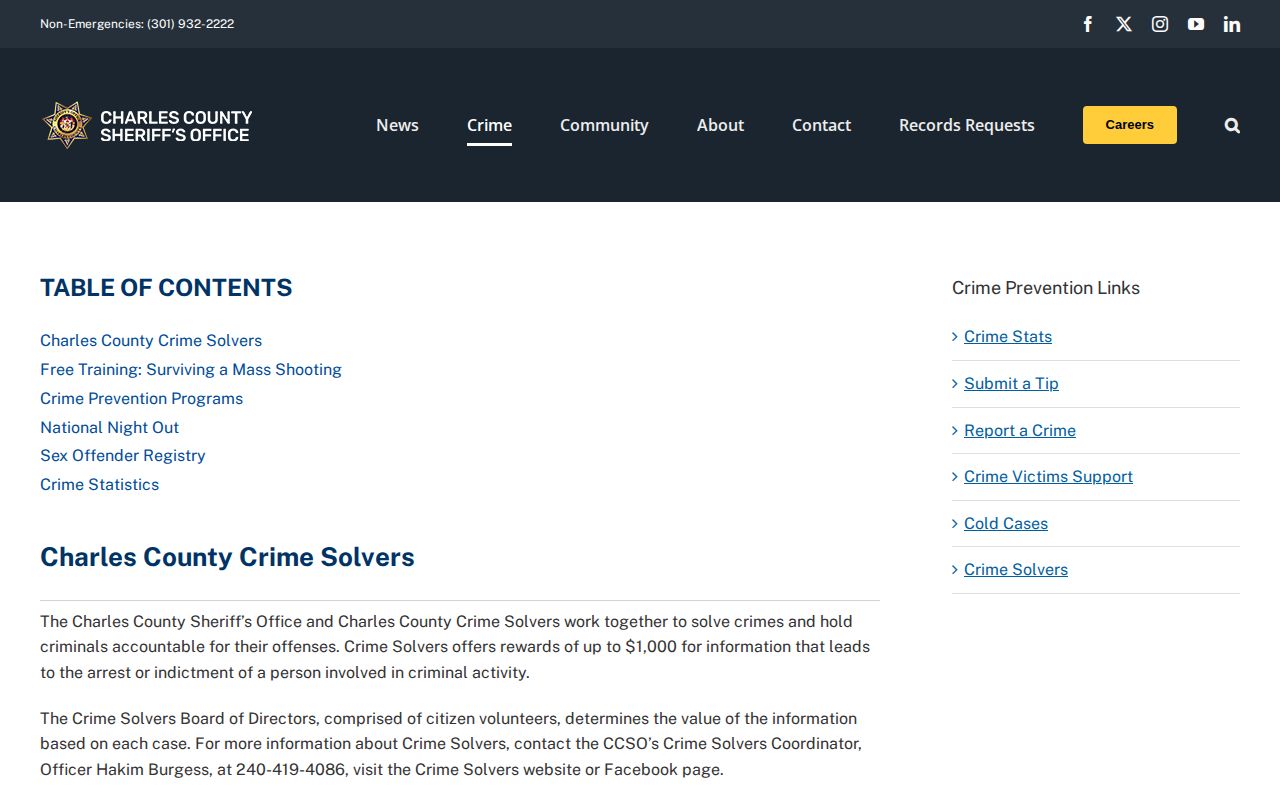The height and width of the screenshot is (800, 1280).
Task: Open the YouTube social icon
Action: [x=1196, y=24]
